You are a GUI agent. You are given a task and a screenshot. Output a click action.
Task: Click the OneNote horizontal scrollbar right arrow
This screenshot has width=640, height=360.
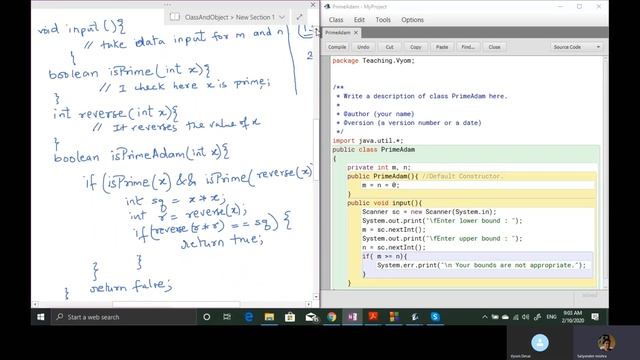coord(308,304)
